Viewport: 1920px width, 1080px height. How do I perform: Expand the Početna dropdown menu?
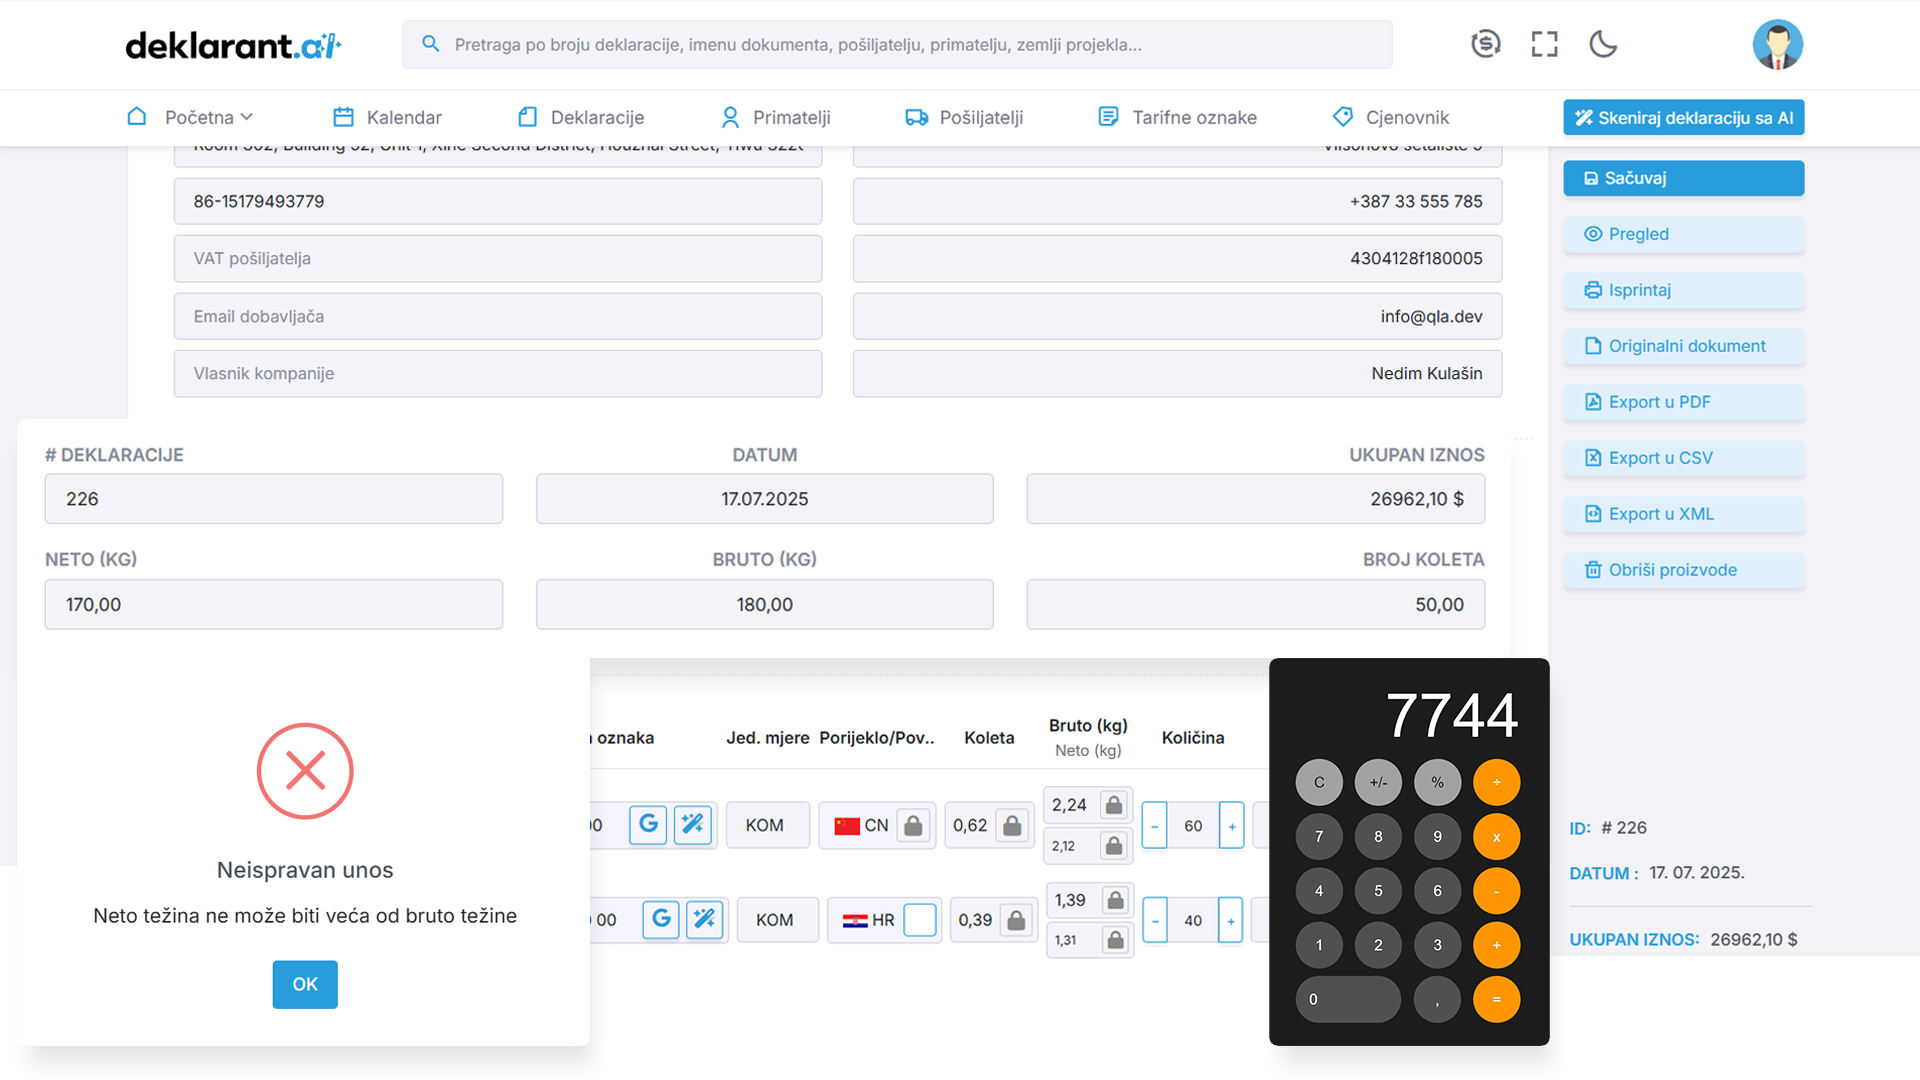point(208,117)
